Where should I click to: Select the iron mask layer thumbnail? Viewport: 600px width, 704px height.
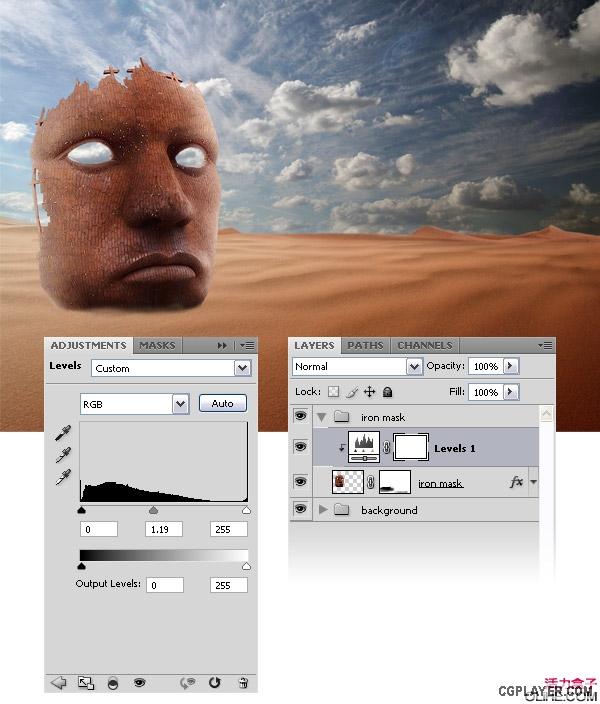348,482
